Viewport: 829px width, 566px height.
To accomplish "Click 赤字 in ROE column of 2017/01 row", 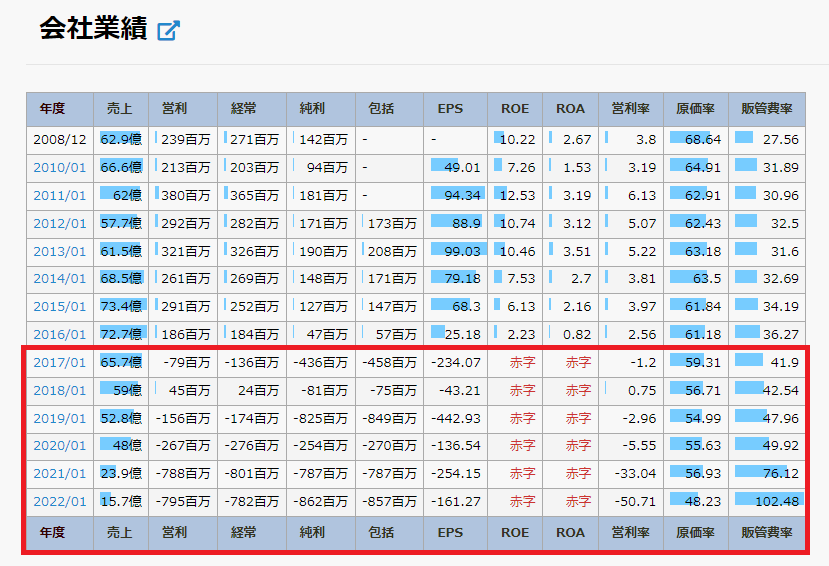I will (522, 363).
